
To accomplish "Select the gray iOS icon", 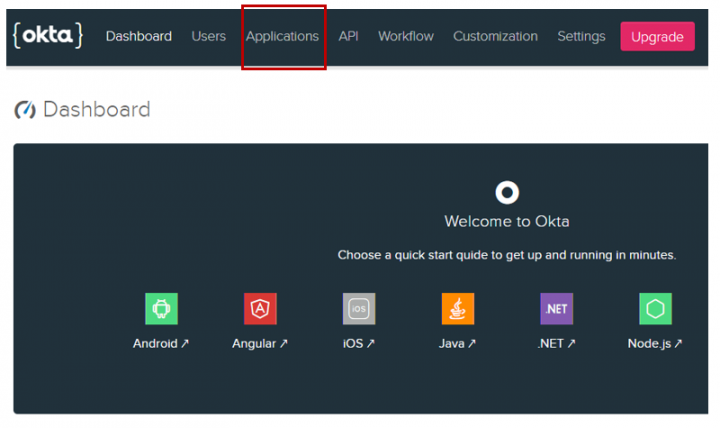I will [359, 309].
